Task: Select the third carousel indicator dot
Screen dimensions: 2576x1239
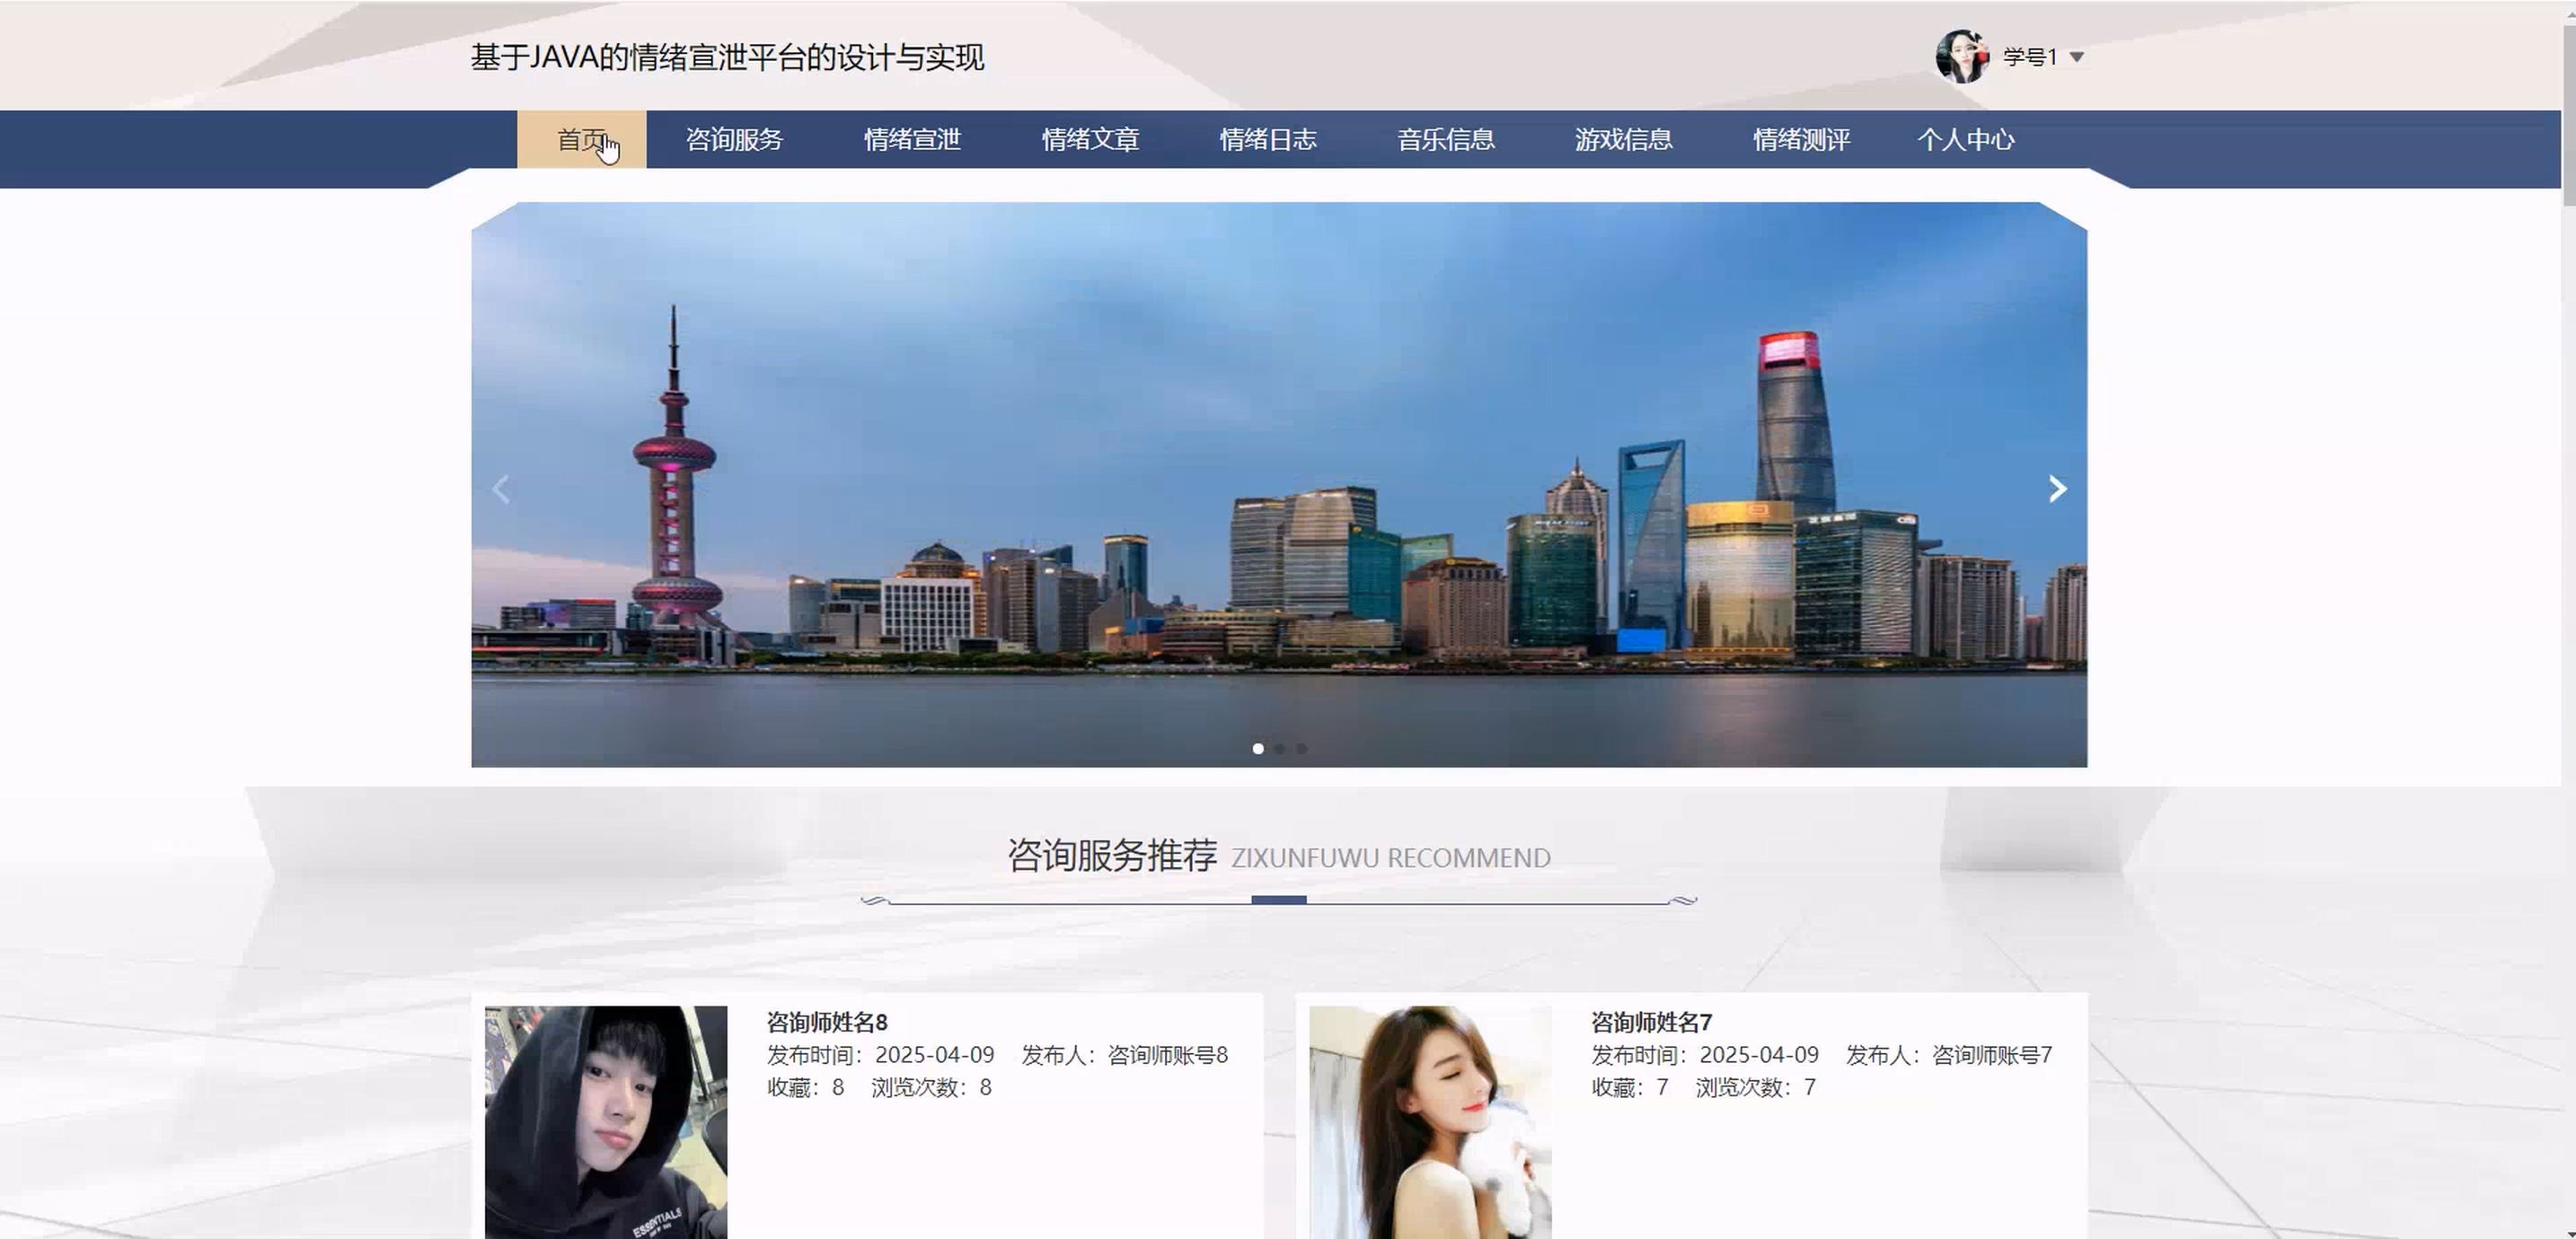Action: point(1302,748)
